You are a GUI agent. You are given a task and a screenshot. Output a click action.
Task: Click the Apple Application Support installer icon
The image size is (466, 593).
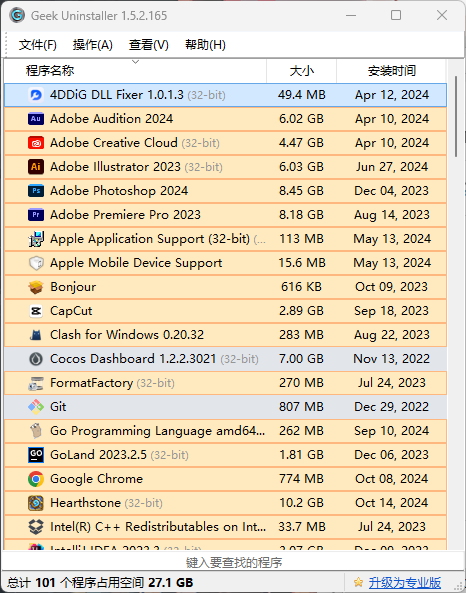pos(36,239)
